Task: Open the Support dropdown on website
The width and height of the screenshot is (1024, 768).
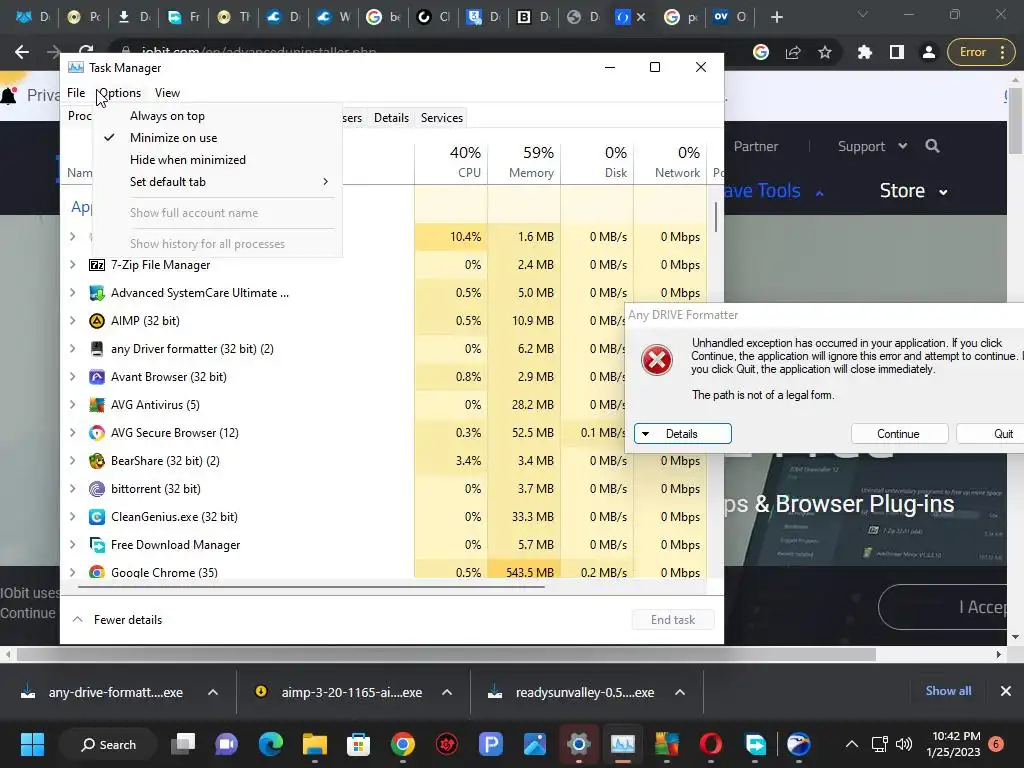Action: click(x=873, y=146)
